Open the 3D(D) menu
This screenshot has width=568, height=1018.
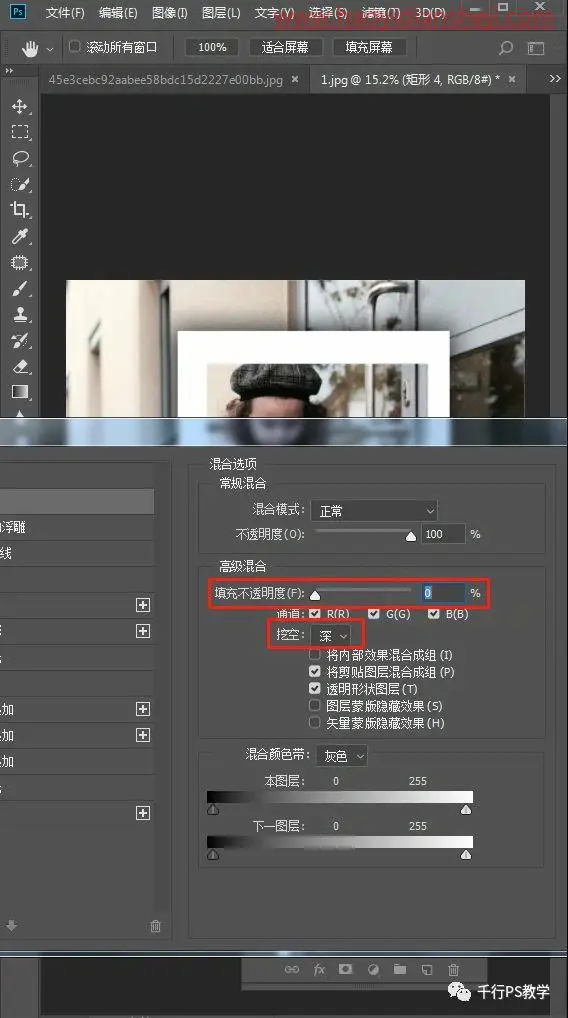click(x=430, y=12)
